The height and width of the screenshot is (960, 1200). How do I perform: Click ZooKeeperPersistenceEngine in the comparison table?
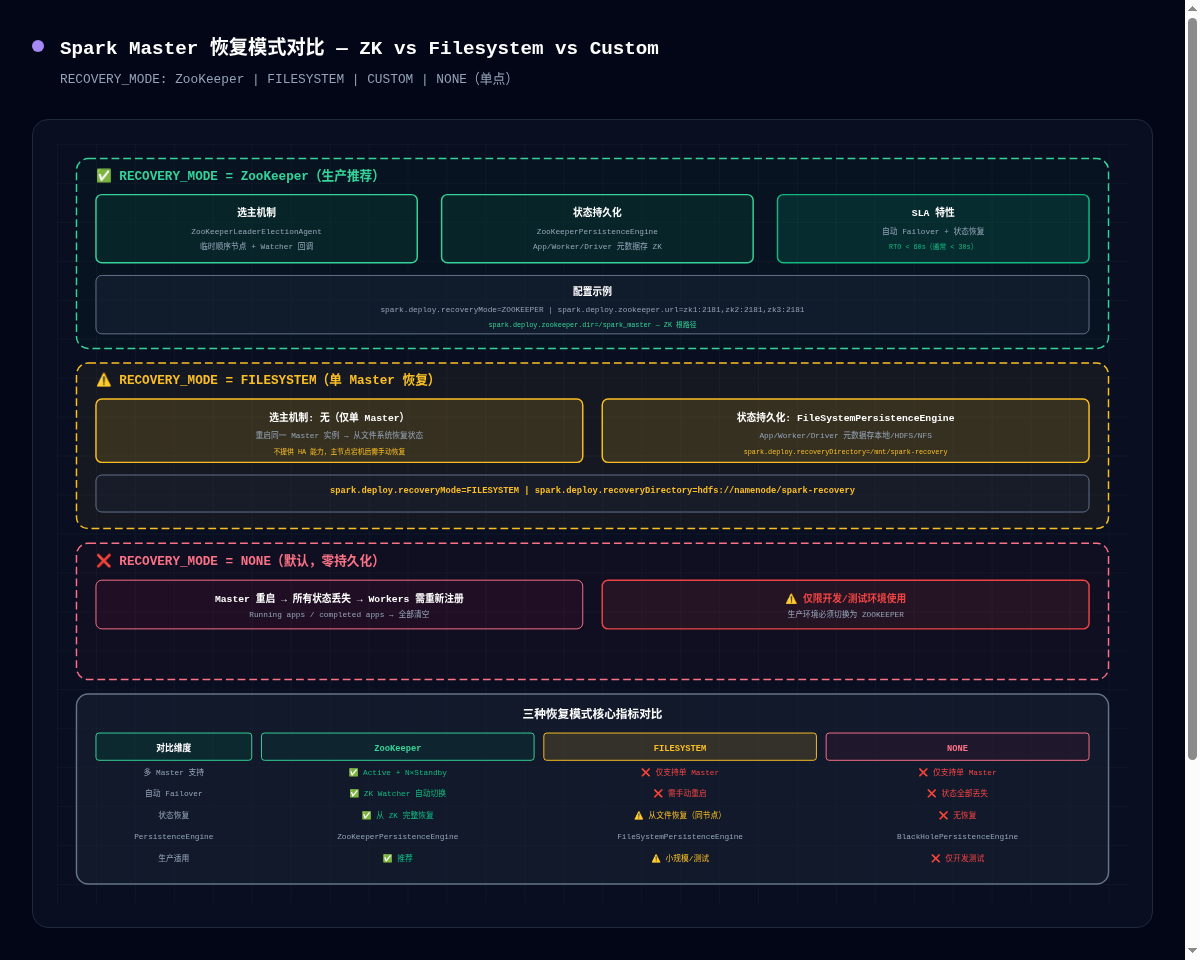[398, 837]
